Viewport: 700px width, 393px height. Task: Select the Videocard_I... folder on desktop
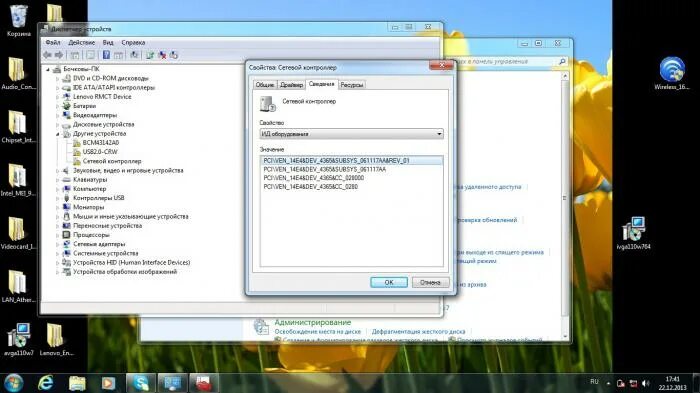18,233
